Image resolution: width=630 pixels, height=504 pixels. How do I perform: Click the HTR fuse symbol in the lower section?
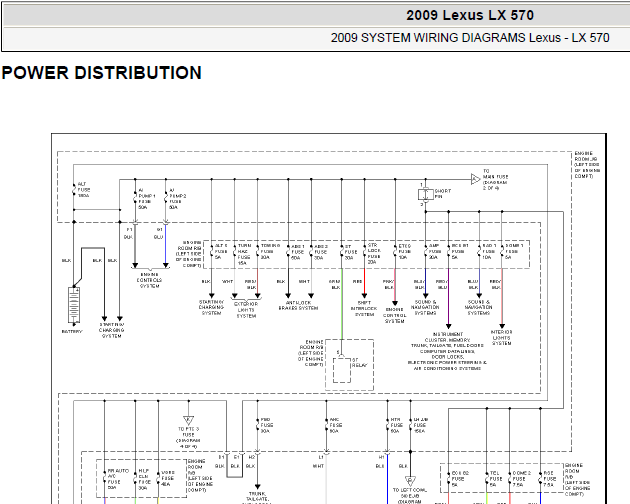pyautogui.click(x=388, y=425)
